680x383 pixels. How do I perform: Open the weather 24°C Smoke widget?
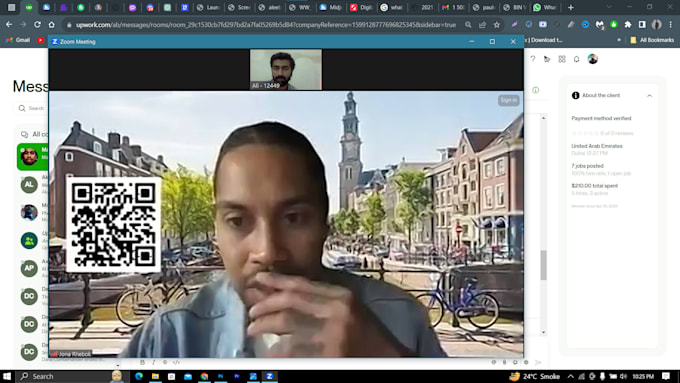(x=535, y=376)
